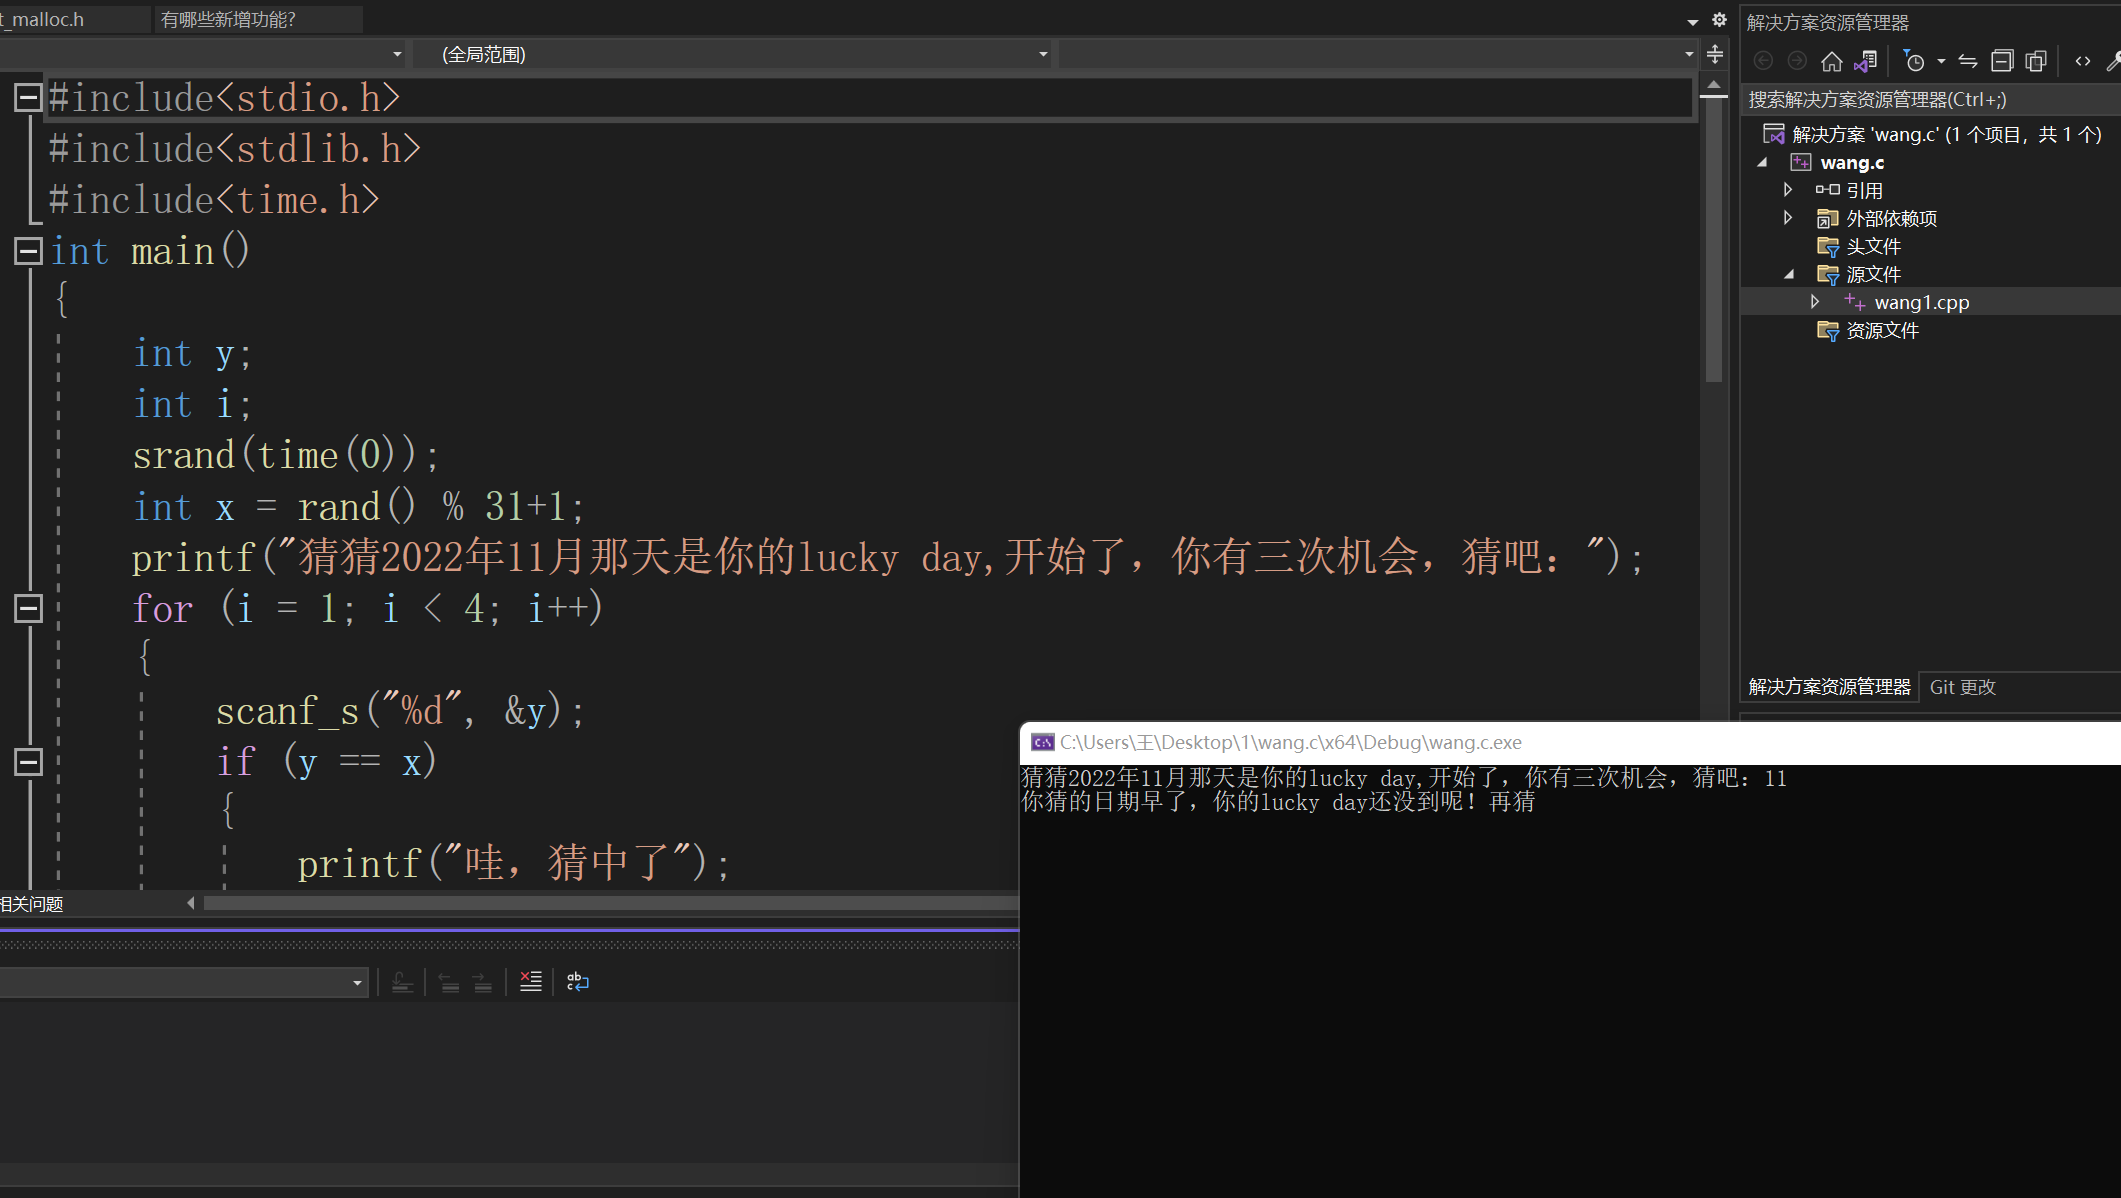Collapse all items in Solution Explorer
The height and width of the screenshot is (1198, 2121).
2001,62
